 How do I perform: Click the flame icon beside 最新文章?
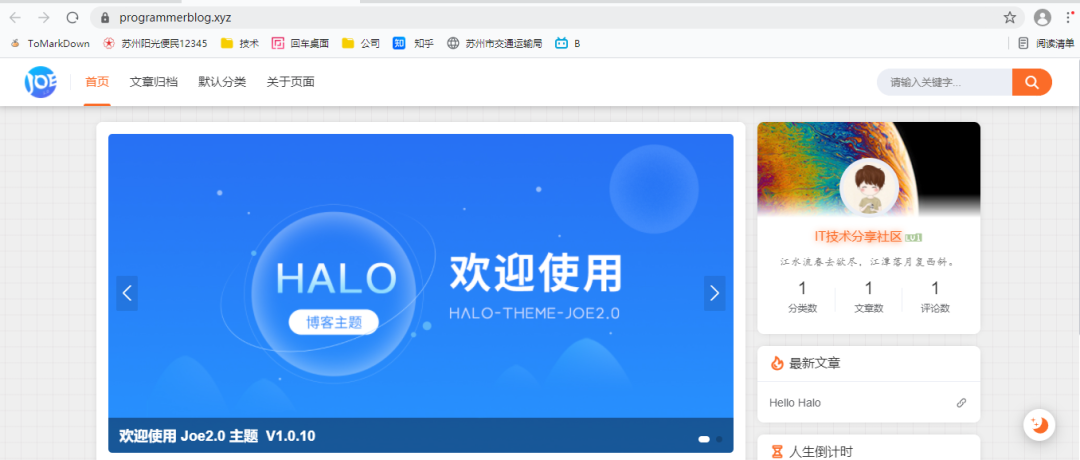(777, 364)
